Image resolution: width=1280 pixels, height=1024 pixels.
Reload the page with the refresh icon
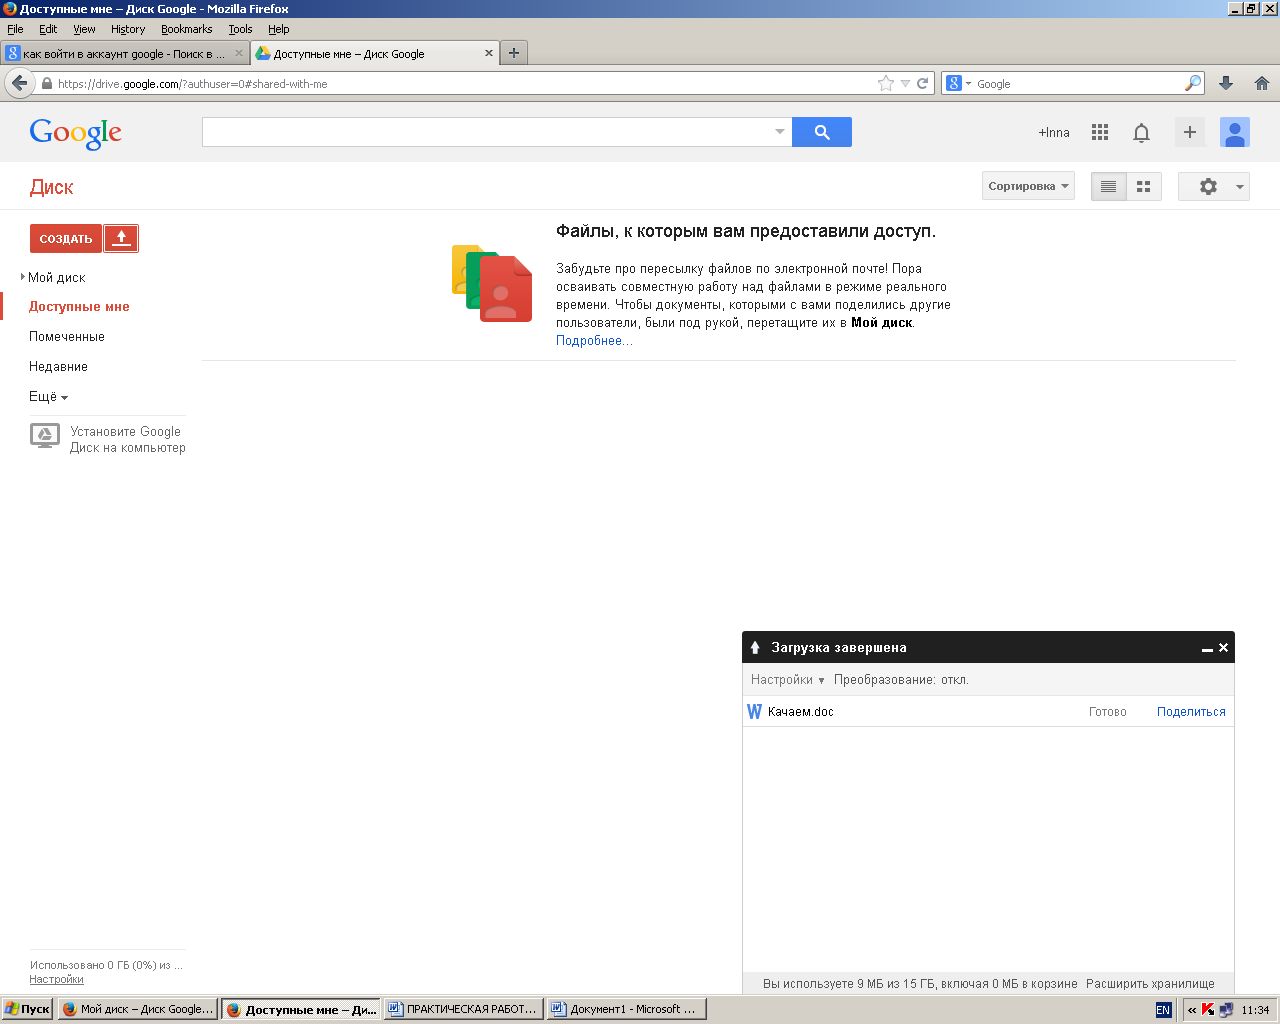pyautogui.click(x=922, y=84)
